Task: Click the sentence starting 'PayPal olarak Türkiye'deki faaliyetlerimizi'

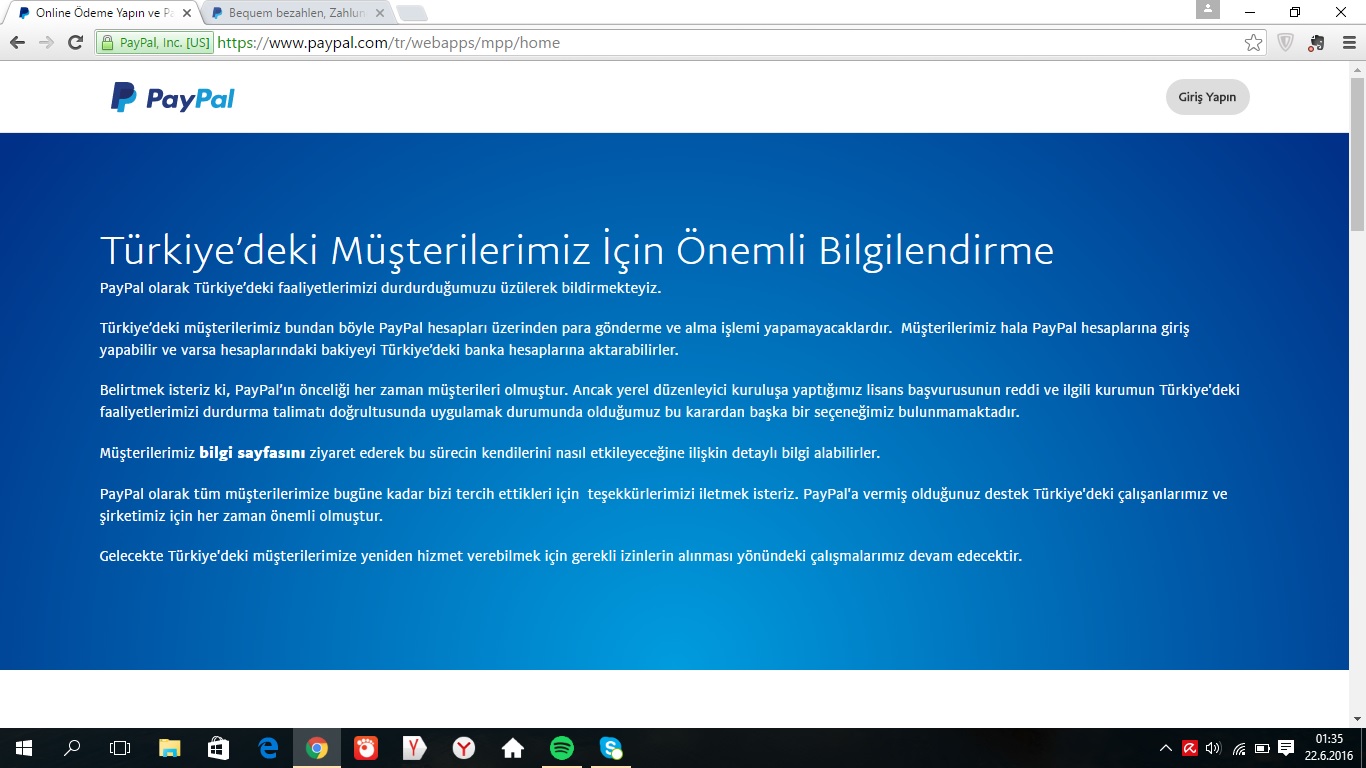Action: click(x=381, y=288)
